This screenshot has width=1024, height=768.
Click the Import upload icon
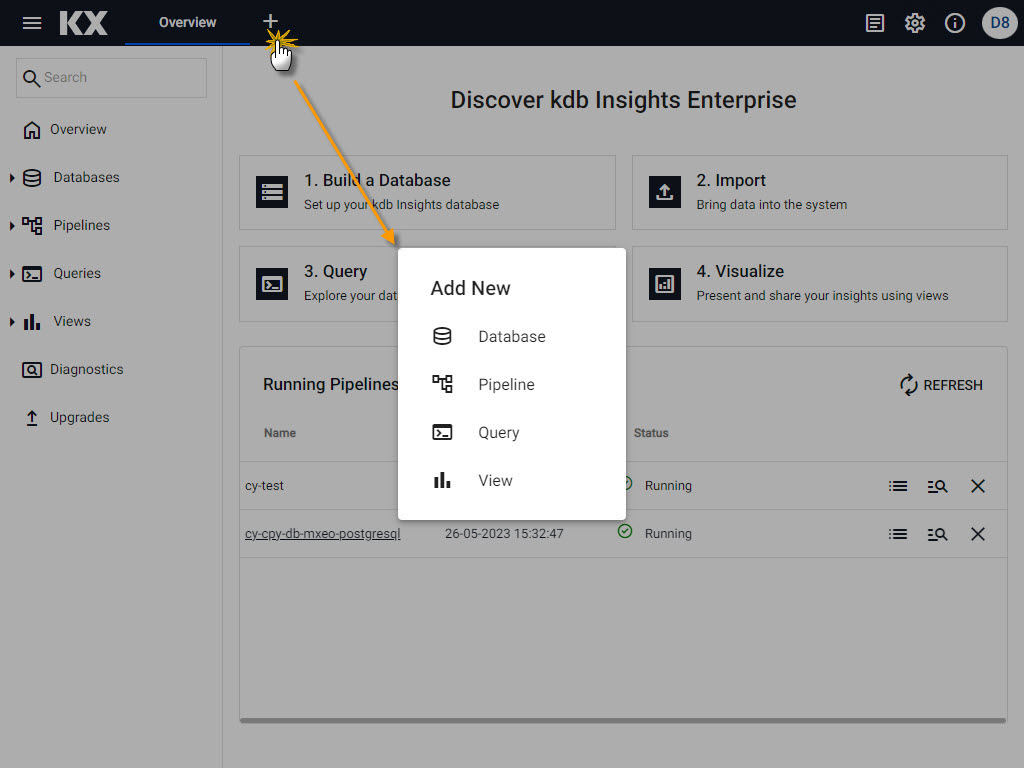(665, 192)
